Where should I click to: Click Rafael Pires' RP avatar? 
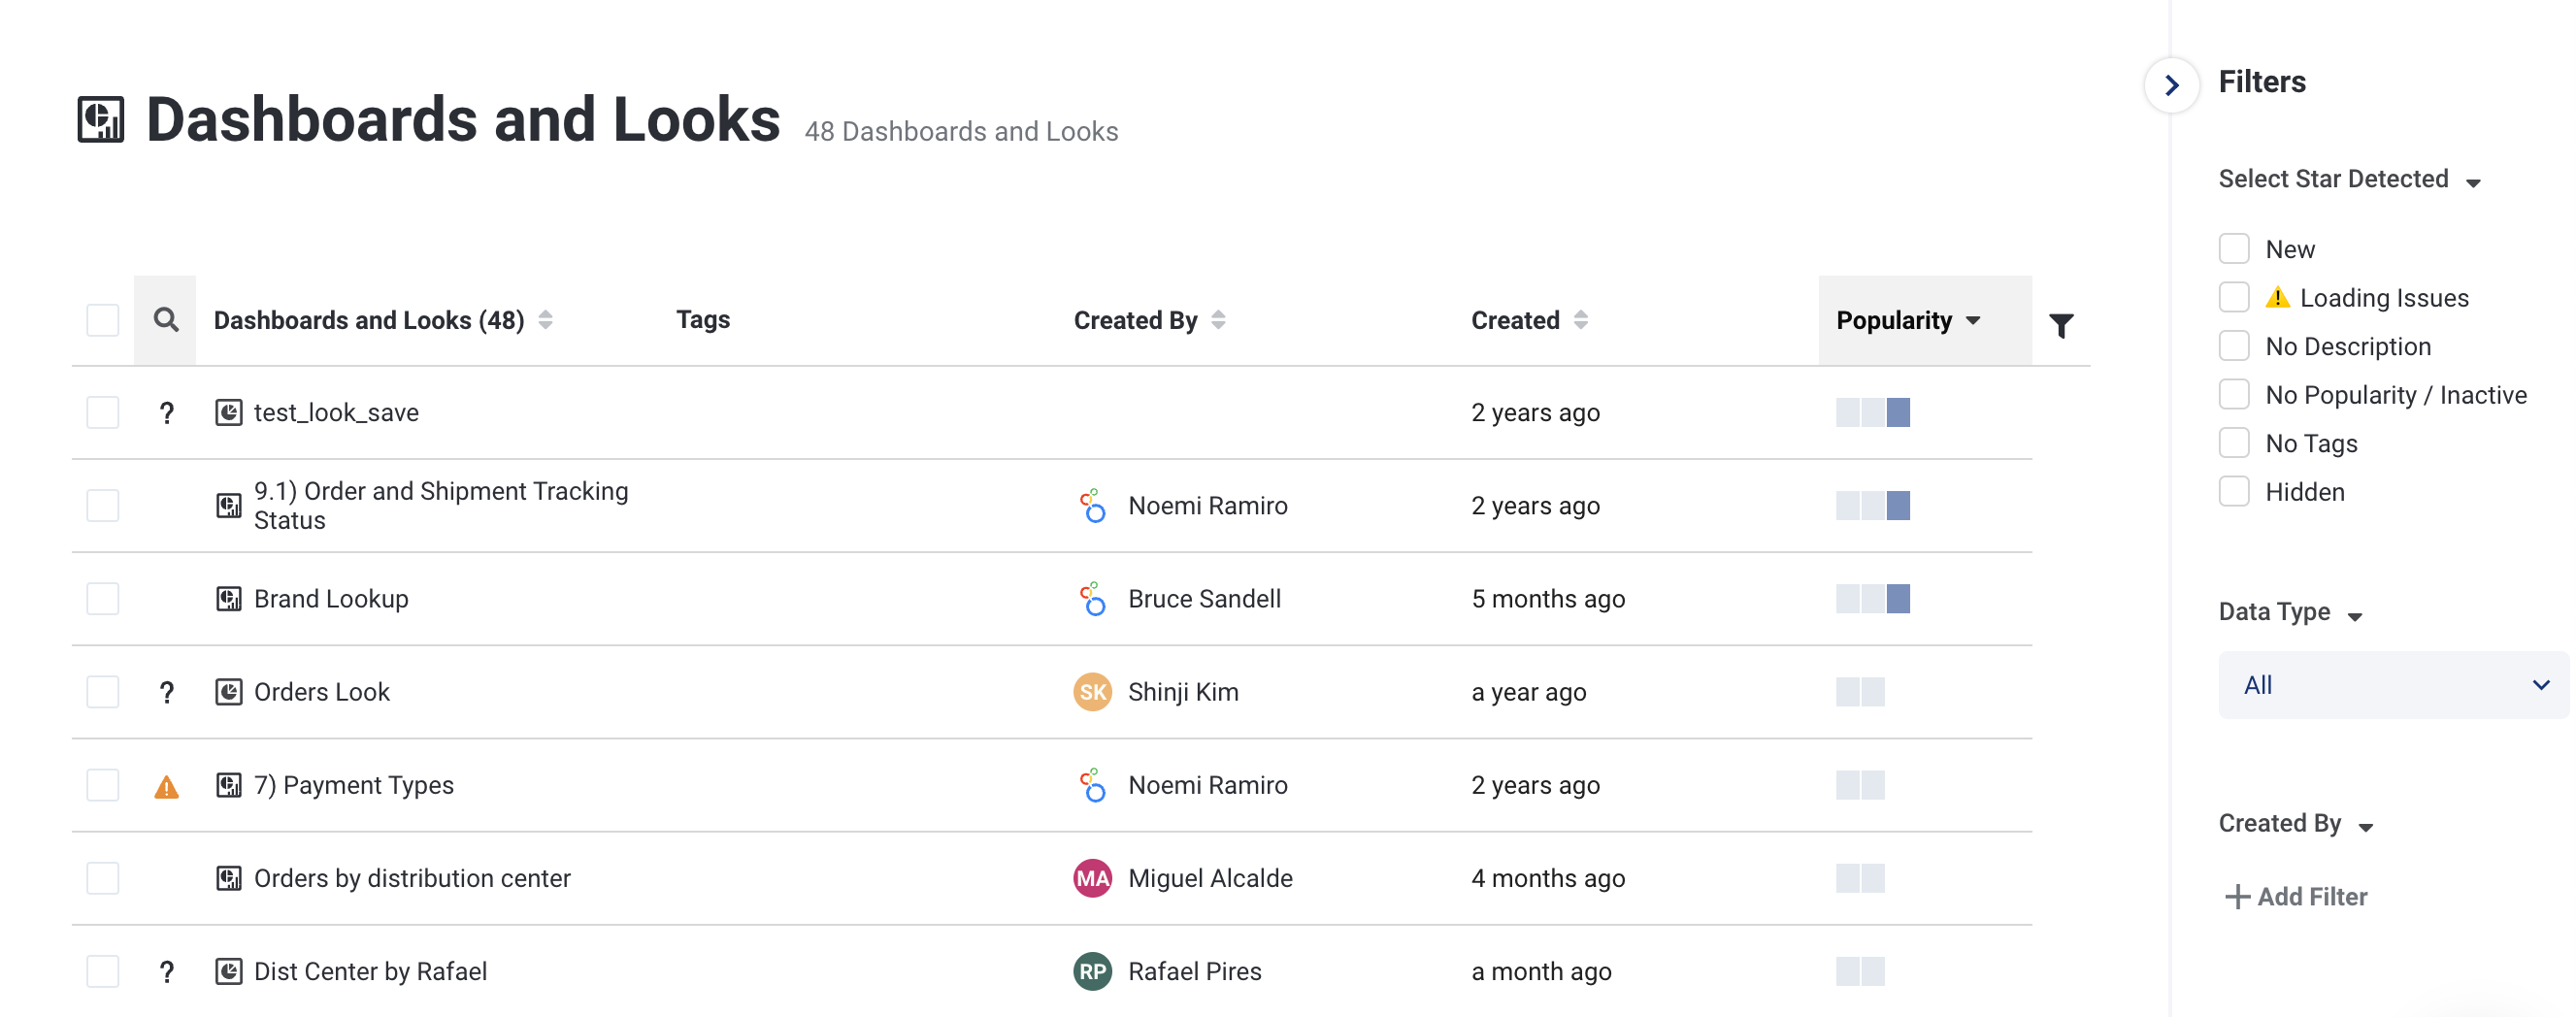[x=1092, y=971]
